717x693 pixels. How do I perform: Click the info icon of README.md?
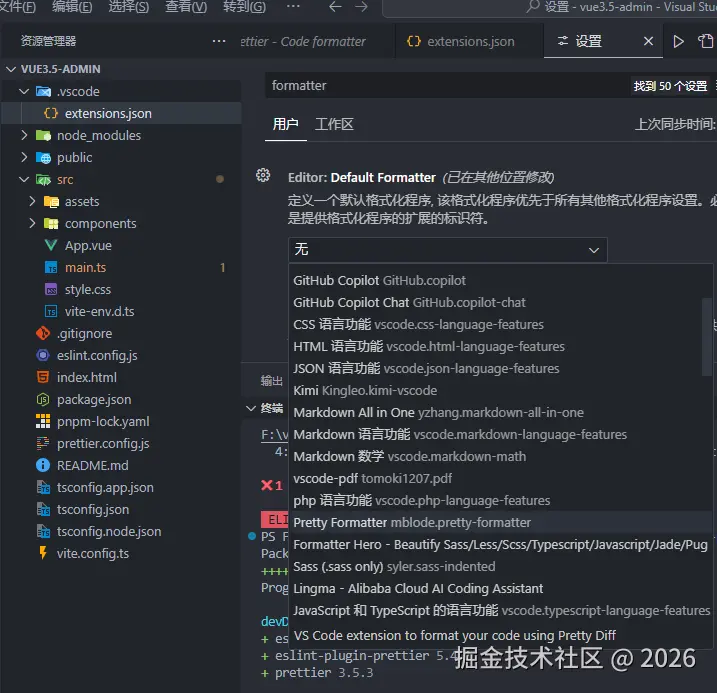(43, 465)
